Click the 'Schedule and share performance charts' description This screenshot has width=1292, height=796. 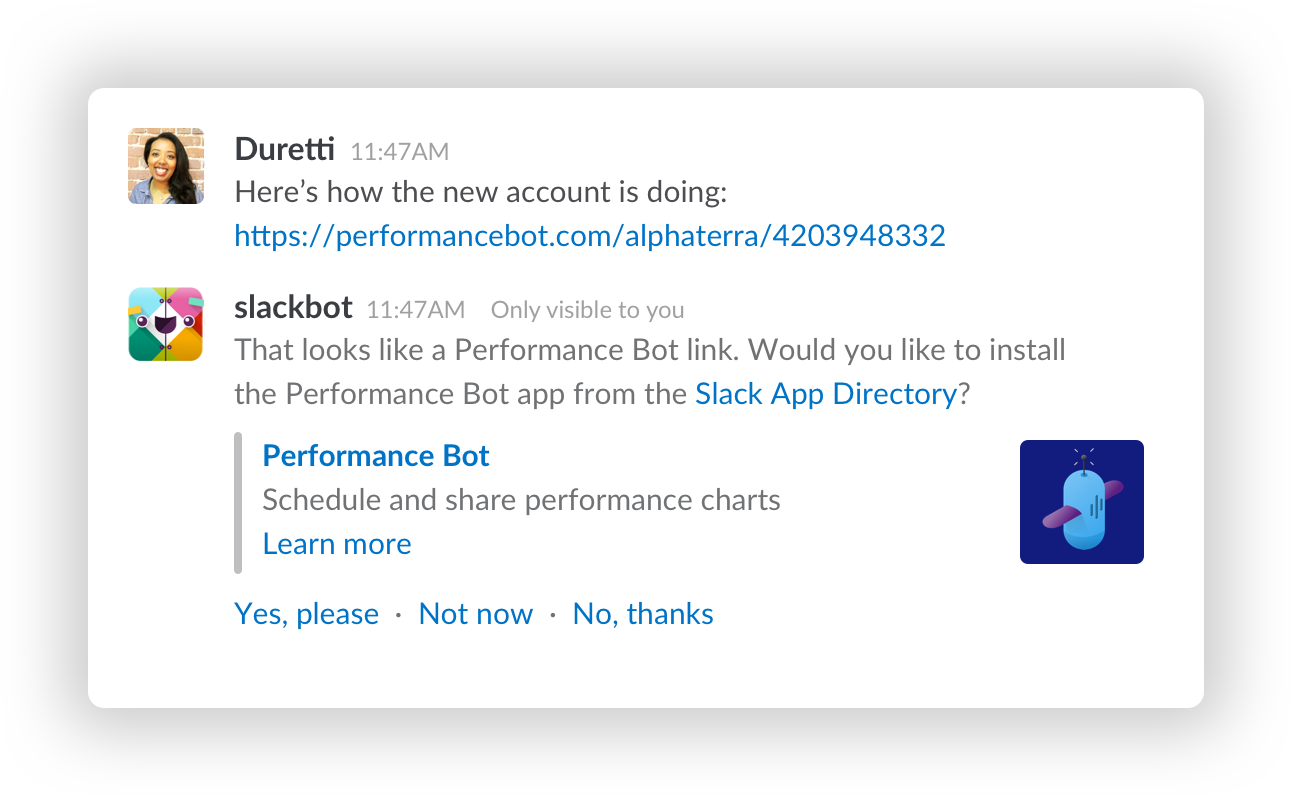[521, 500]
